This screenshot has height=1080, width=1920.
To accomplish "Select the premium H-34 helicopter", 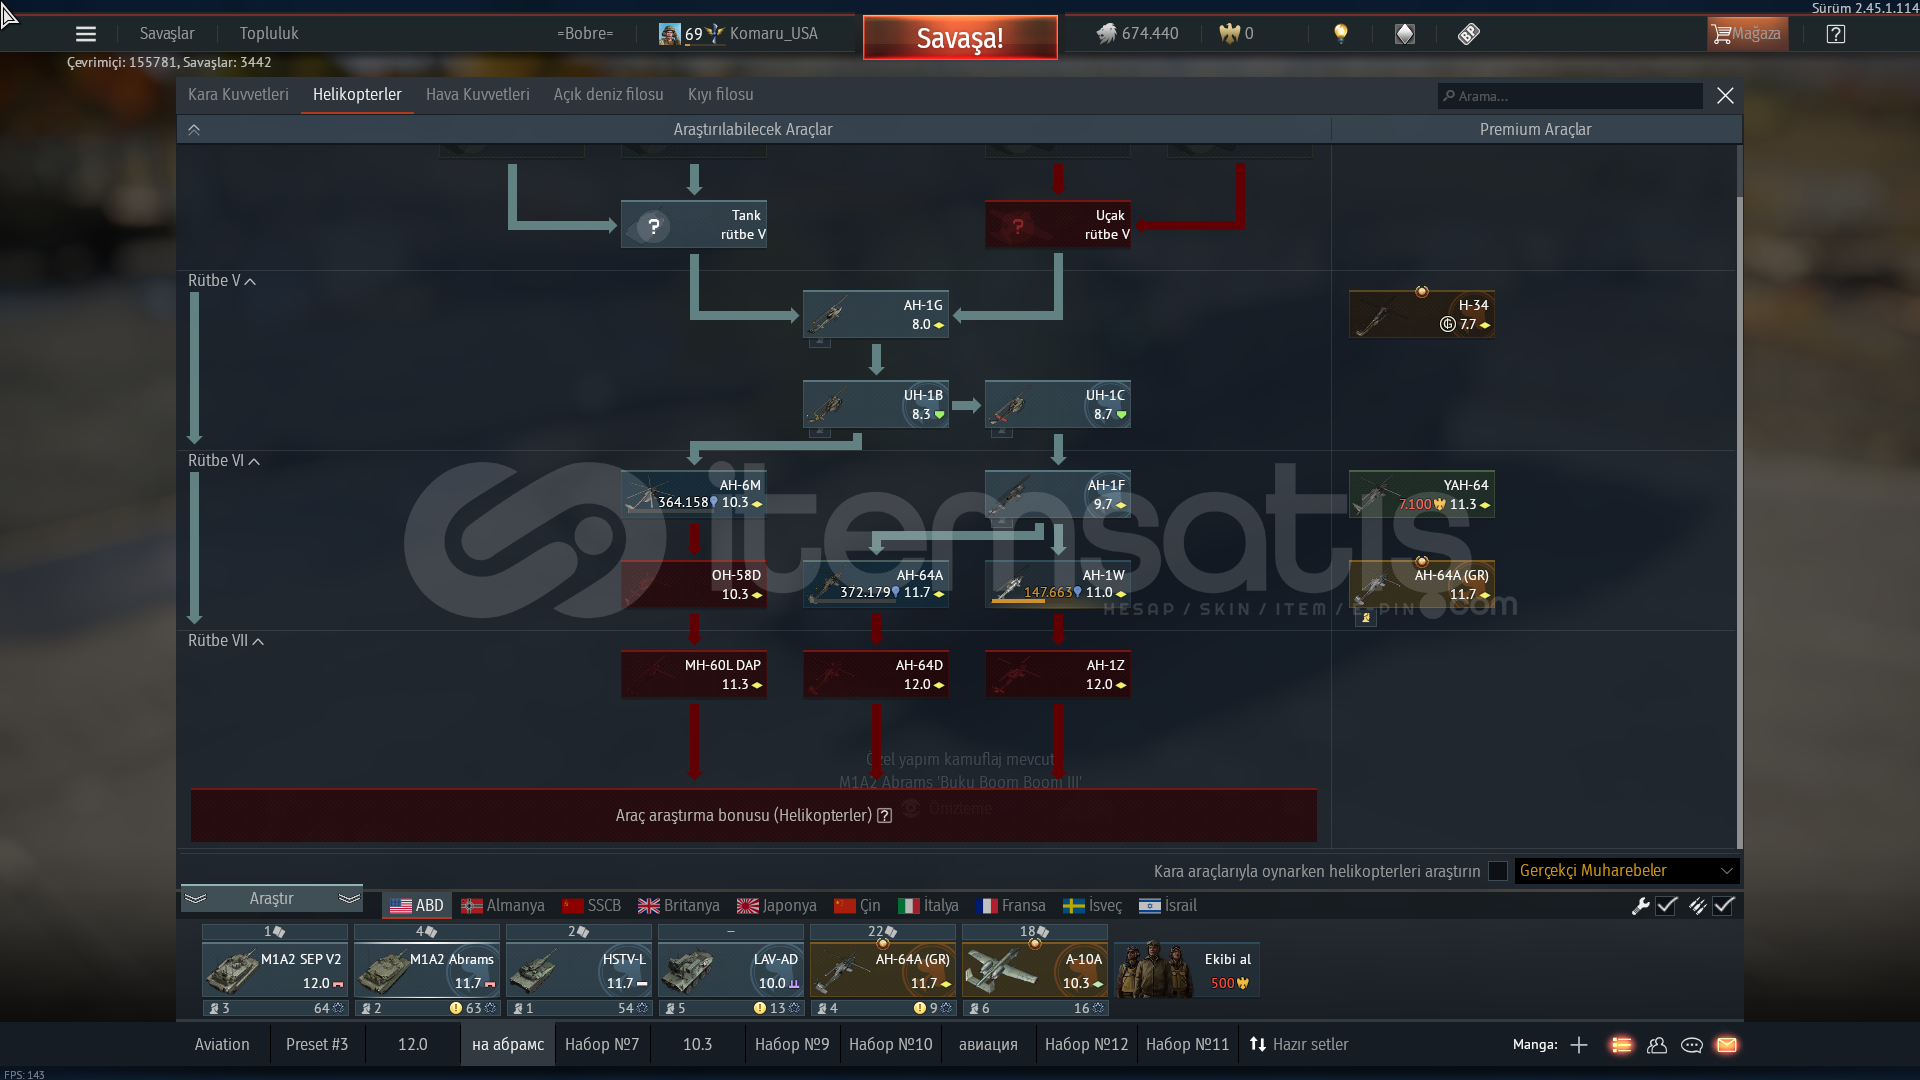I will [x=1422, y=314].
